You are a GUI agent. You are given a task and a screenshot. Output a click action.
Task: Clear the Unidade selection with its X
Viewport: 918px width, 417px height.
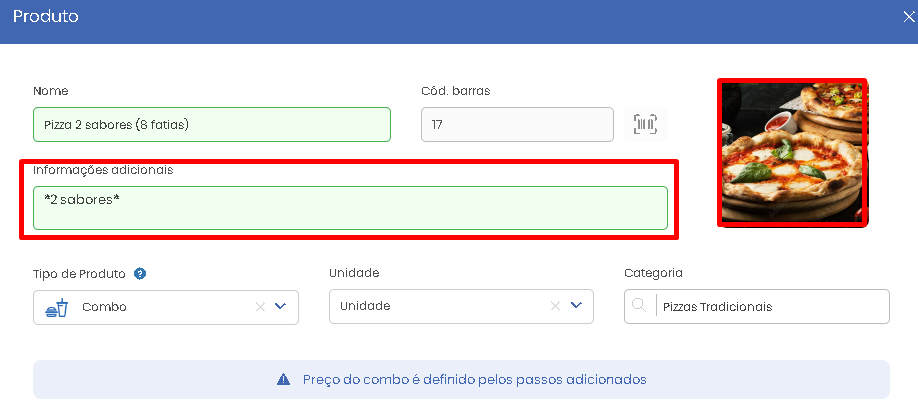click(x=555, y=306)
